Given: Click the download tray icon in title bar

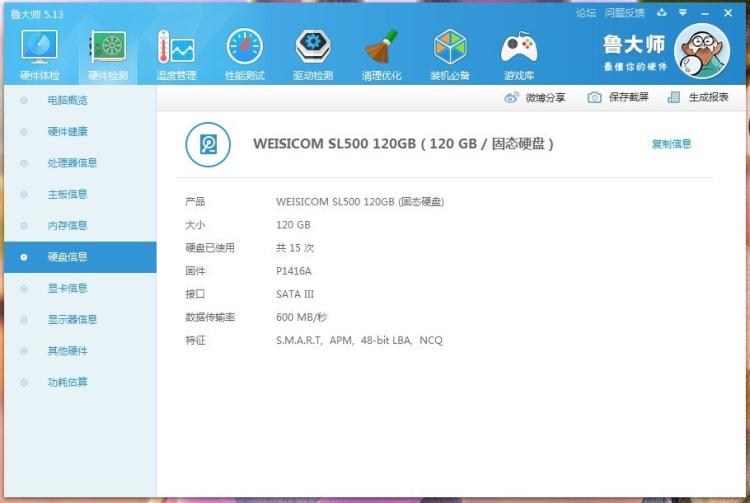Looking at the screenshot, I should [662, 12].
